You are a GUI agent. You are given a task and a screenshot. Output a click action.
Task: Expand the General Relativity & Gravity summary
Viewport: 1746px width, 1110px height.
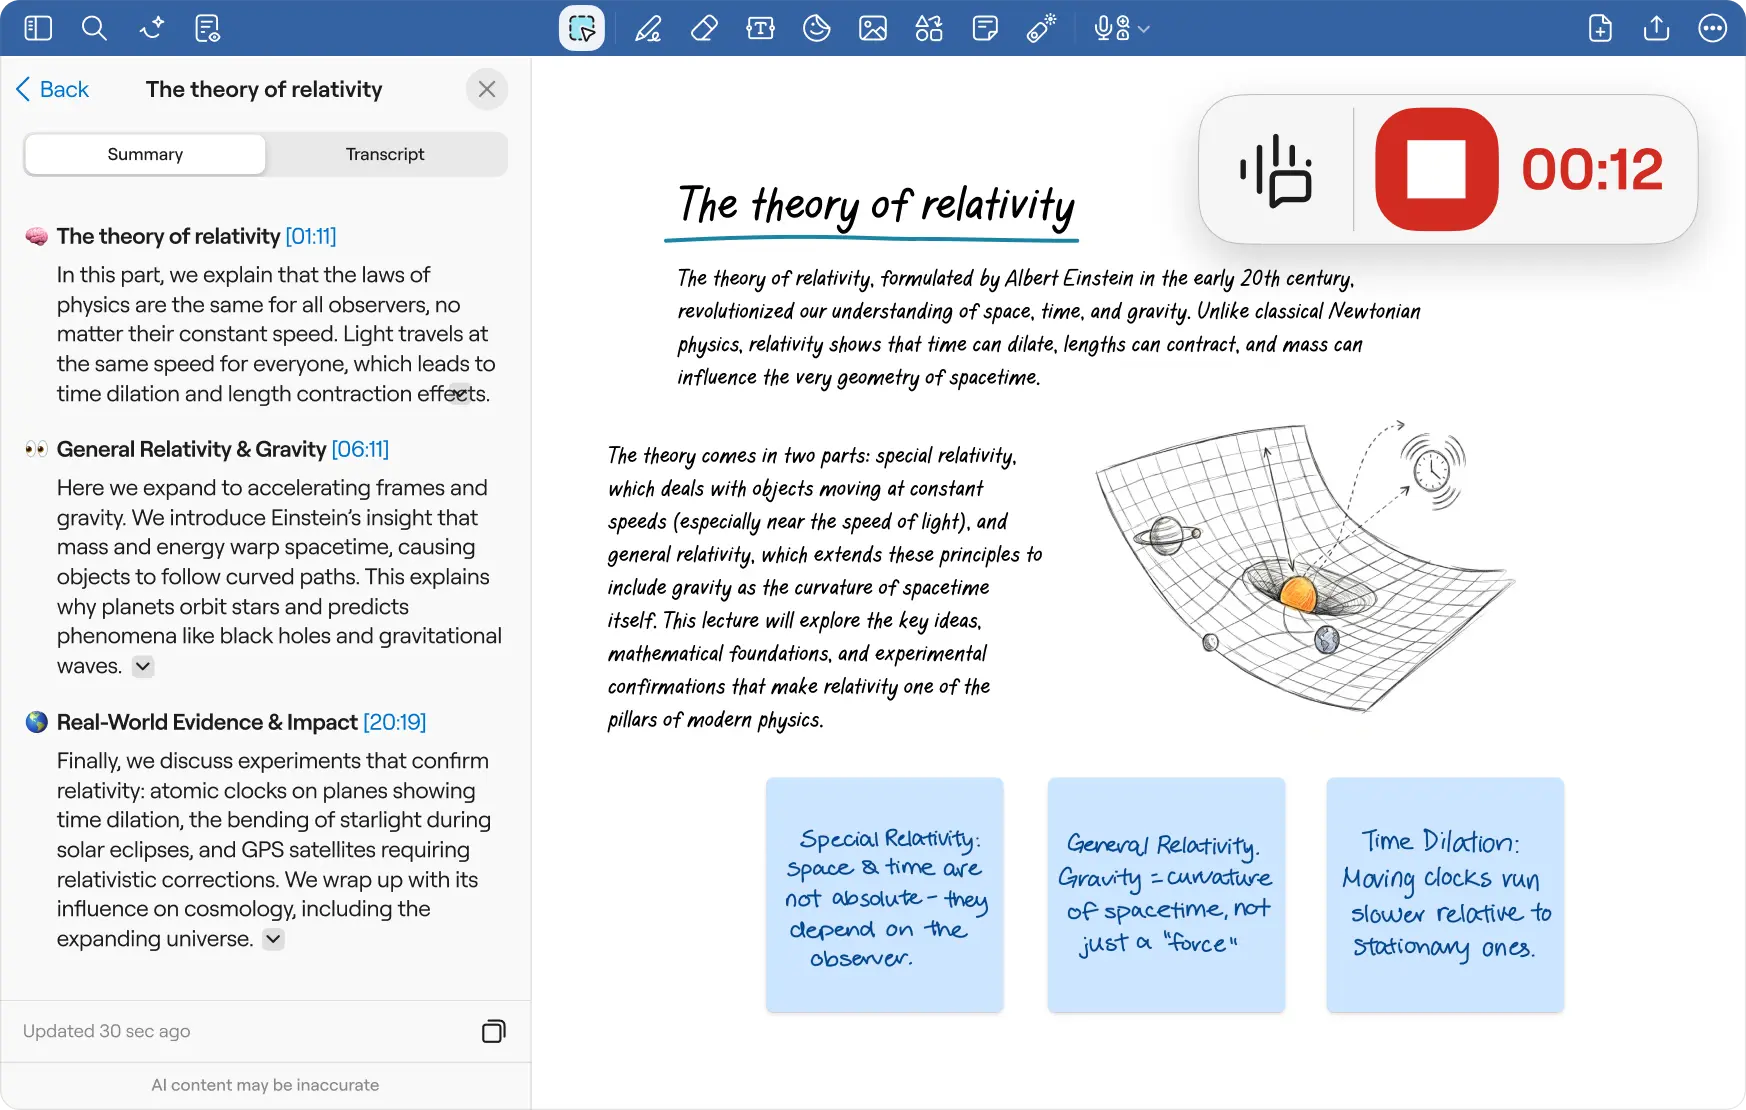coord(143,666)
